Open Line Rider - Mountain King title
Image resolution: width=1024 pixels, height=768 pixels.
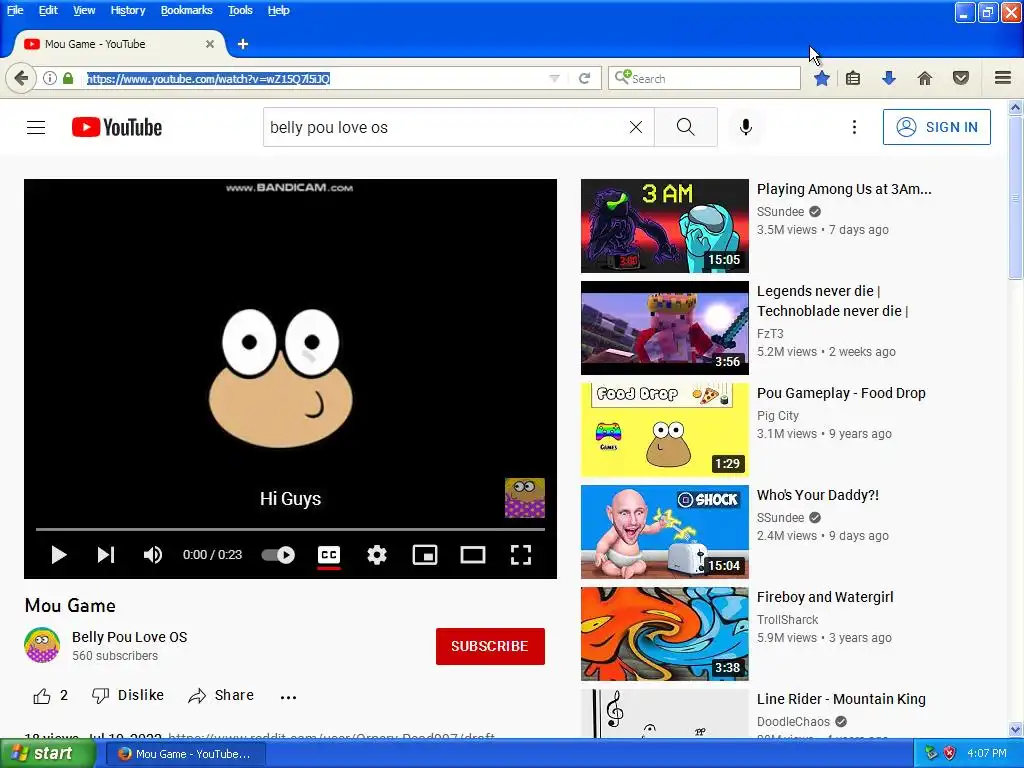(x=841, y=699)
